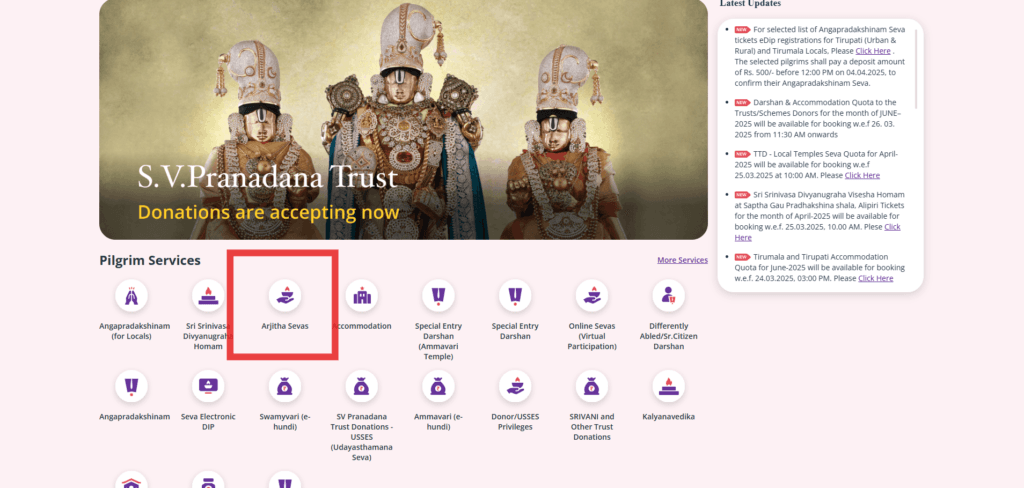1024x488 pixels.
Task: Open the Ammavari (e-hundi) icon
Action: tap(438, 386)
